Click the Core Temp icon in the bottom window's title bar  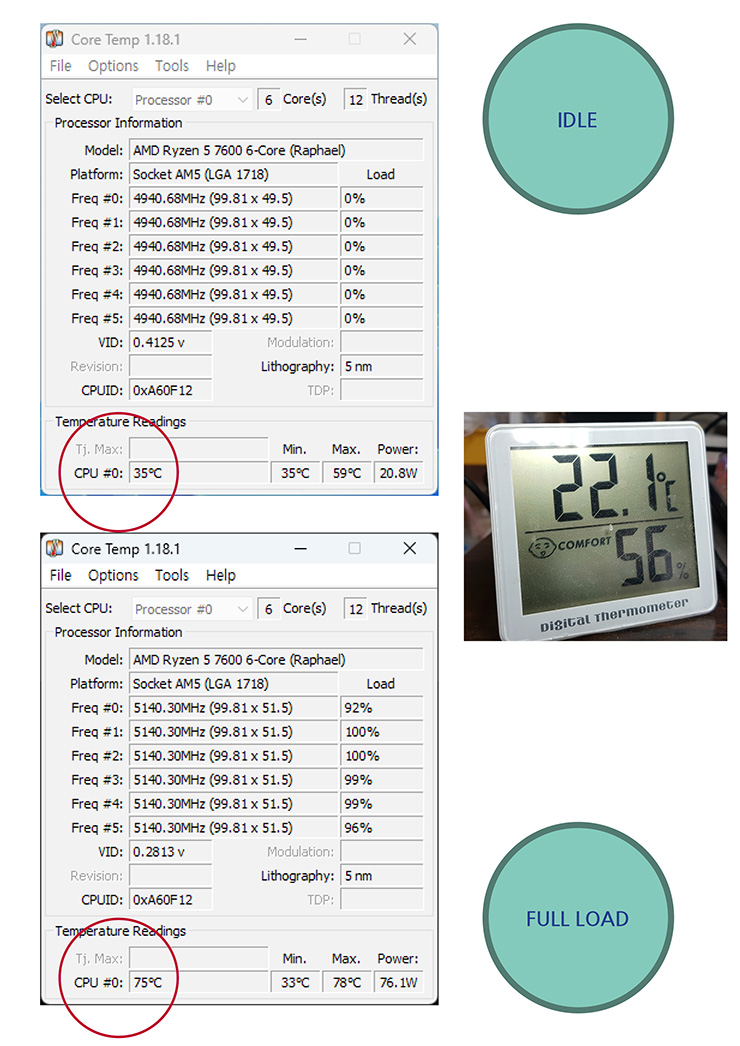coord(56,549)
